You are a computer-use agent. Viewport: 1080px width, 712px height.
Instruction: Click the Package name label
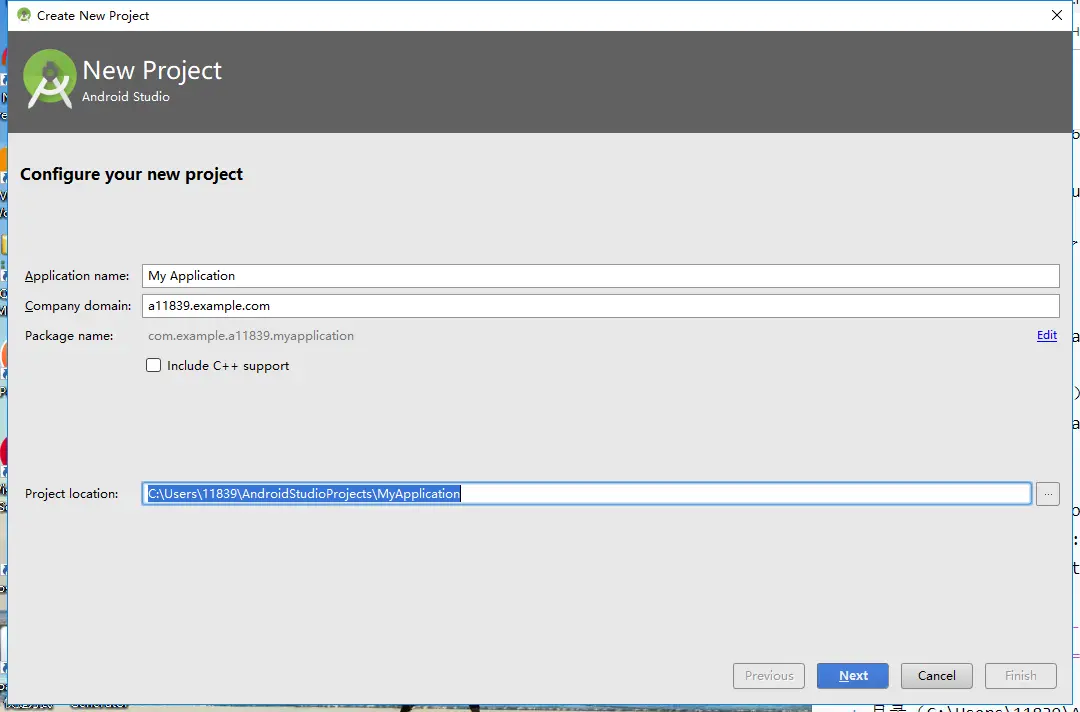coord(69,335)
